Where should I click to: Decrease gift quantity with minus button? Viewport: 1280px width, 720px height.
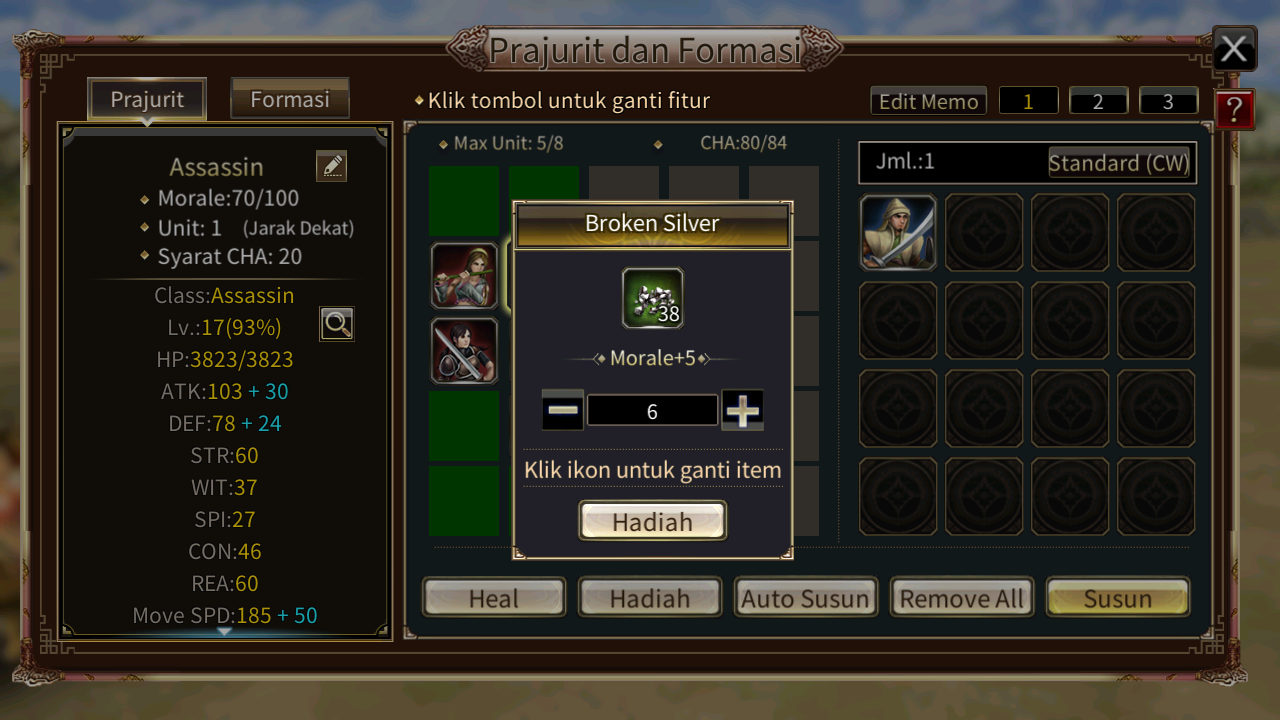tap(563, 410)
